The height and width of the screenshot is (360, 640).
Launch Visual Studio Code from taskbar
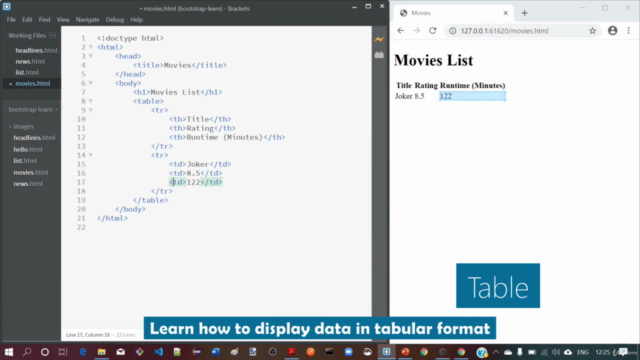[158, 352]
